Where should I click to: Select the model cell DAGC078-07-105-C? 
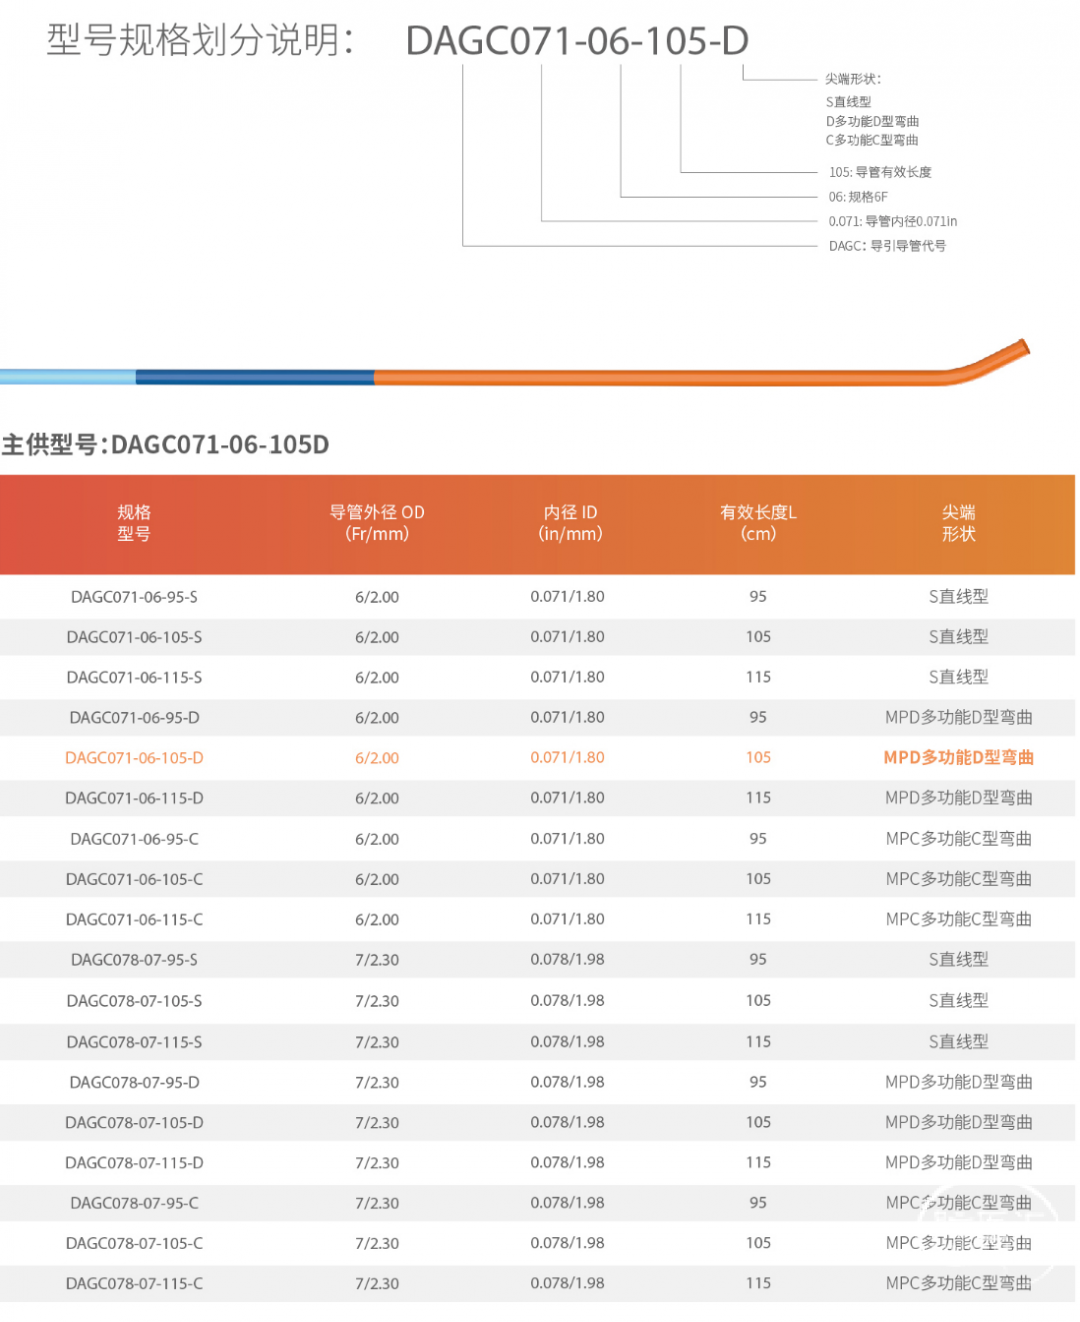(x=134, y=1243)
